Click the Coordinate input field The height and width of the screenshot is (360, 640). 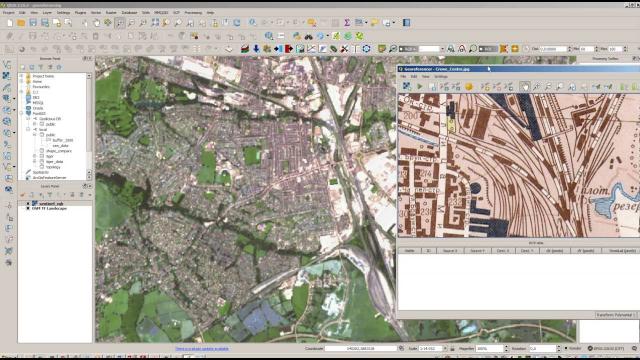tap(361, 349)
